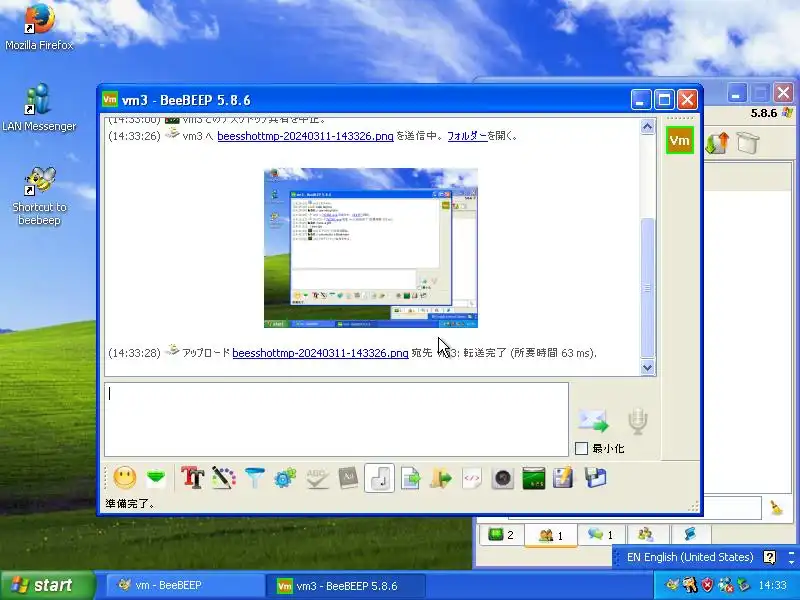The width and height of the screenshot is (800, 600).
Task: Click the word completion dictionary icon
Action: [x=348, y=478]
